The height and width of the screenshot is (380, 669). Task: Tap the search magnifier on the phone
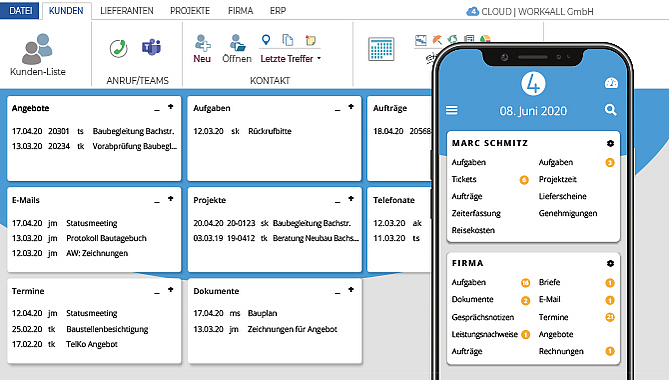pos(611,110)
